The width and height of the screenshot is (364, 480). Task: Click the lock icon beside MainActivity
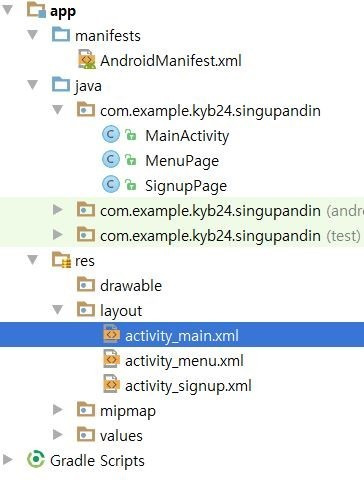point(130,135)
